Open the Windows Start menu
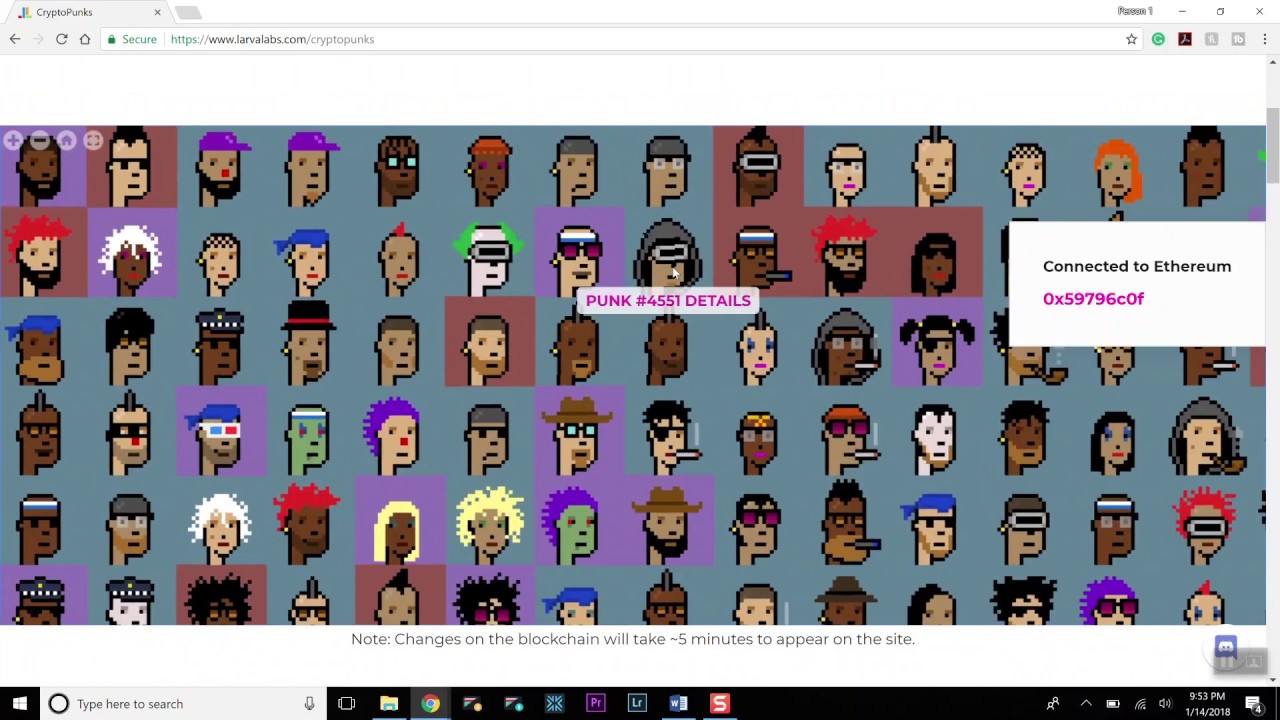 point(20,704)
